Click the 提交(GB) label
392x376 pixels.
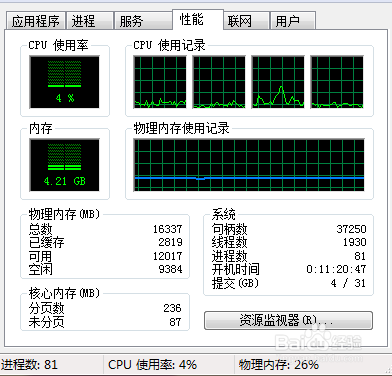click(235, 283)
